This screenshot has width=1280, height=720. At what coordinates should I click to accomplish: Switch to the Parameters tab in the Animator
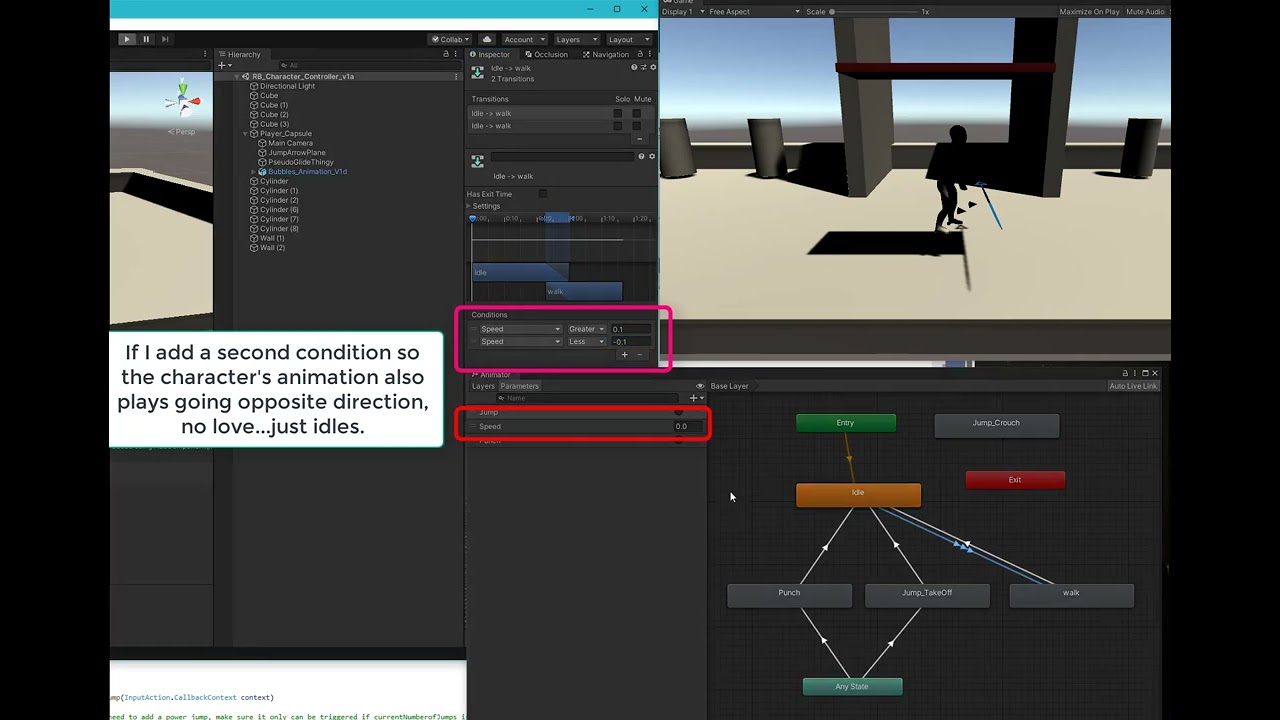(519, 386)
